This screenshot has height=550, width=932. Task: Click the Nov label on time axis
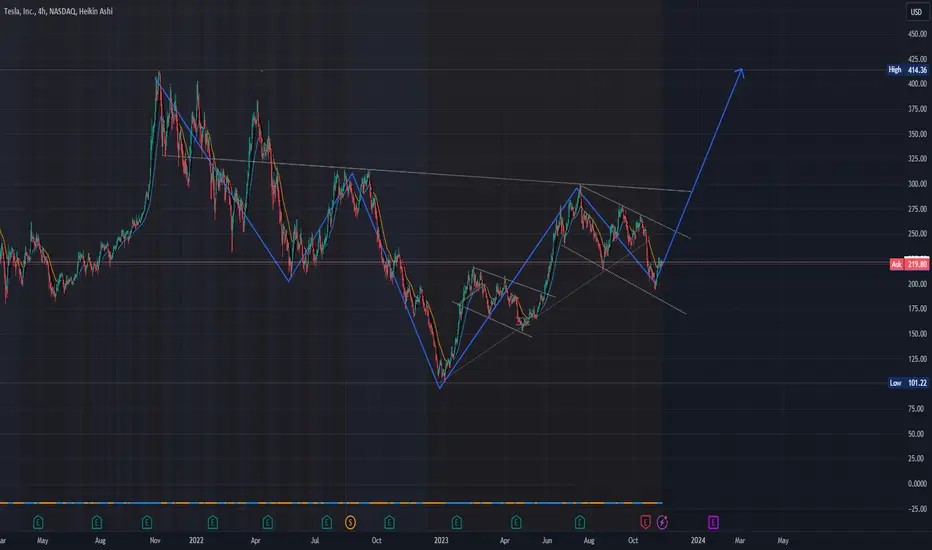click(x=155, y=540)
